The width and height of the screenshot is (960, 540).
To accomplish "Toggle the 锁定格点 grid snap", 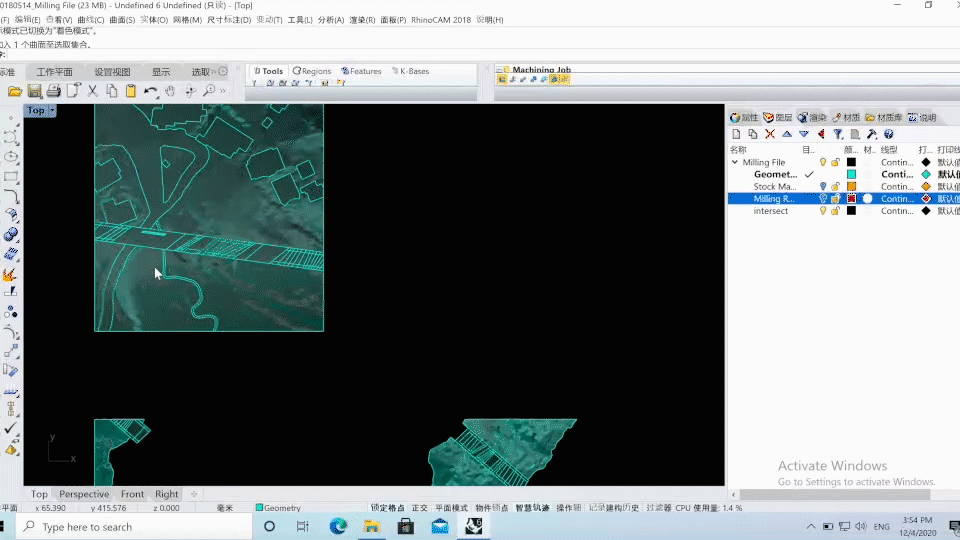I will 388,508.
